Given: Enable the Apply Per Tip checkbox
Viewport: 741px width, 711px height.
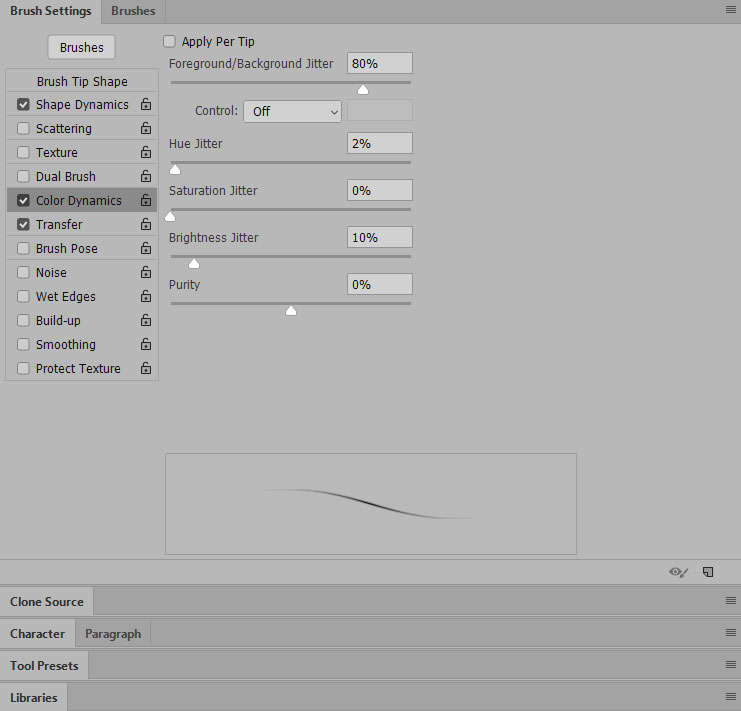Looking at the screenshot, I should coord(169,42).
